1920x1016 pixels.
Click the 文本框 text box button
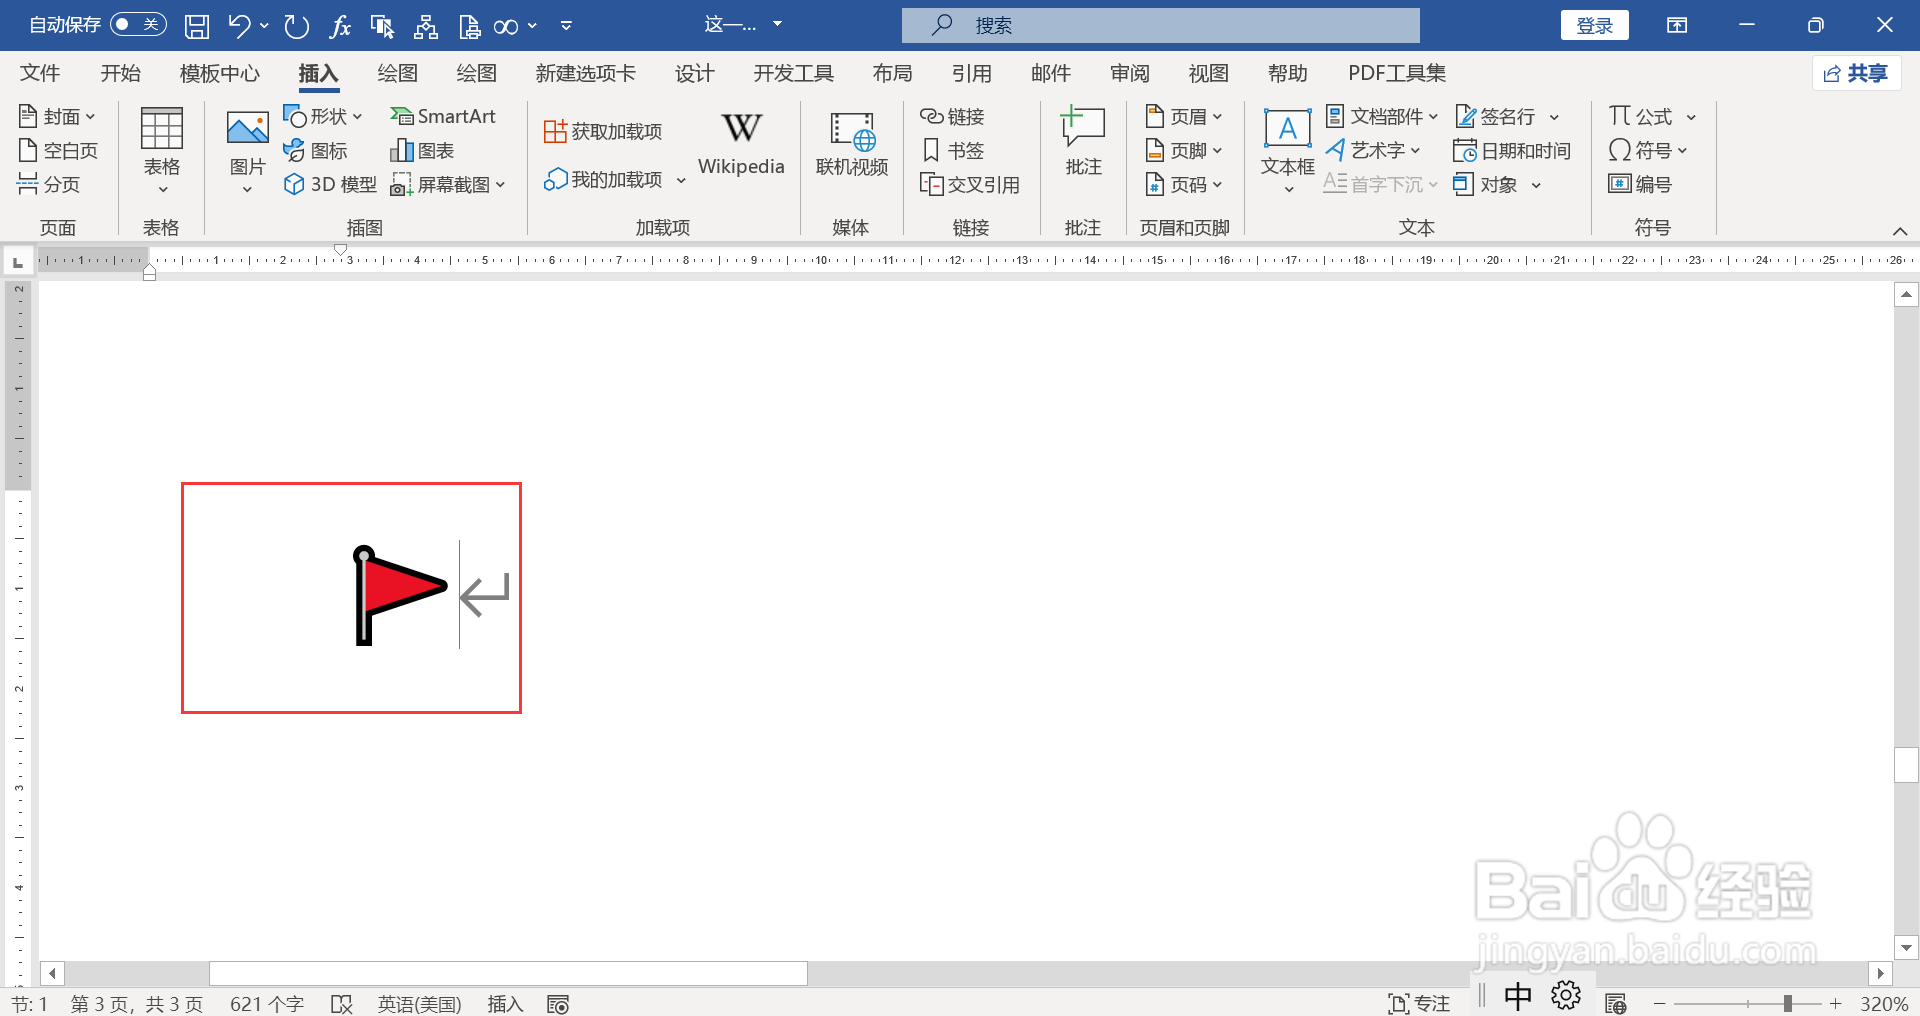(x=1287, y=150)
